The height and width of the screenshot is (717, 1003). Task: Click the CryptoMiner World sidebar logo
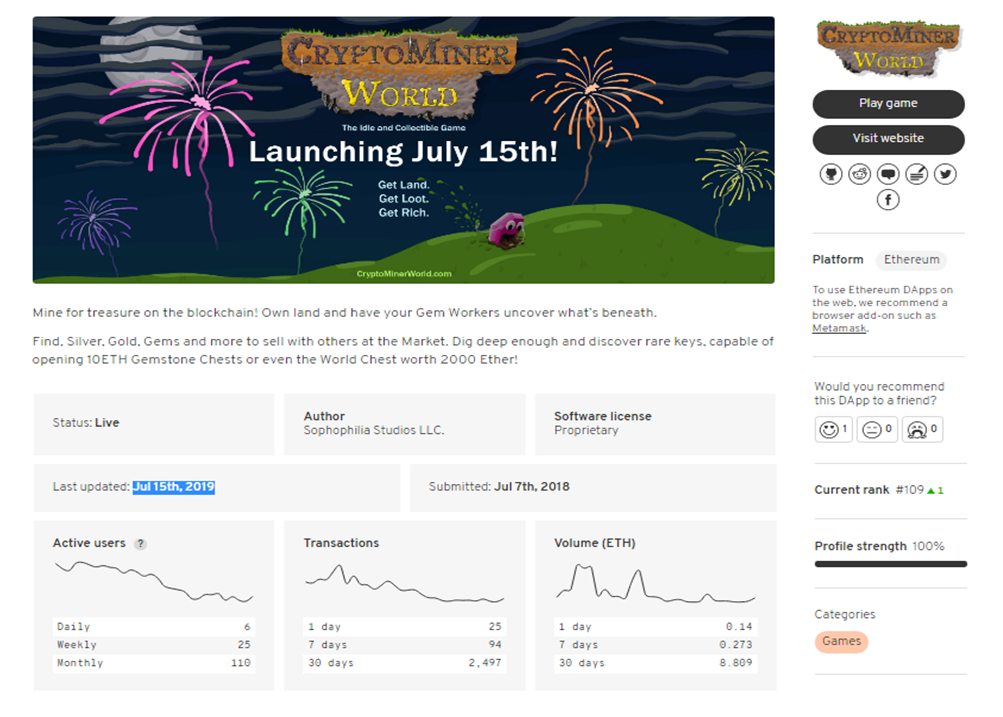(x=888, y=49)
